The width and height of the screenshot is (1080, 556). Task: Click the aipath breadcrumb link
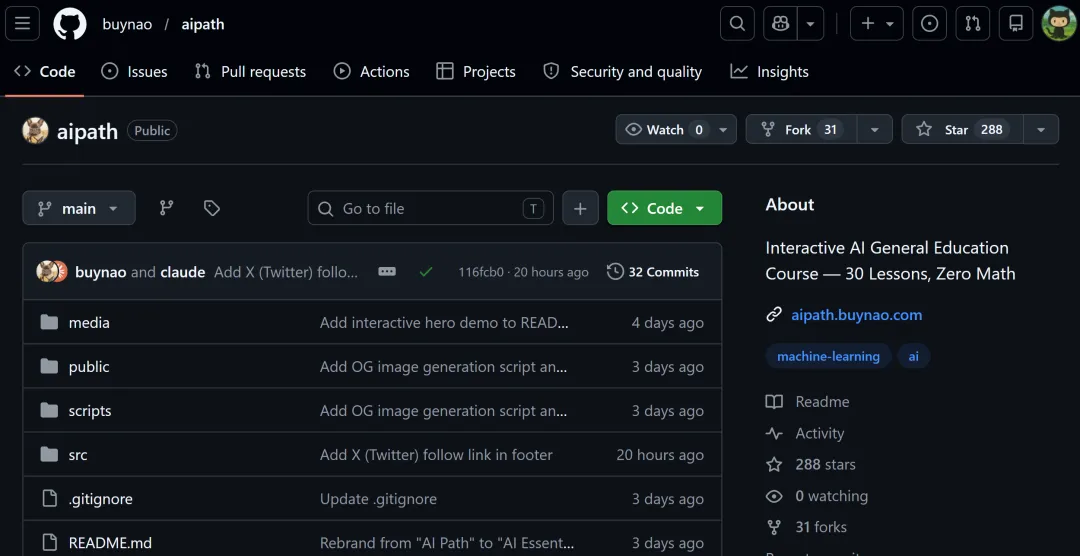point(202,24)
